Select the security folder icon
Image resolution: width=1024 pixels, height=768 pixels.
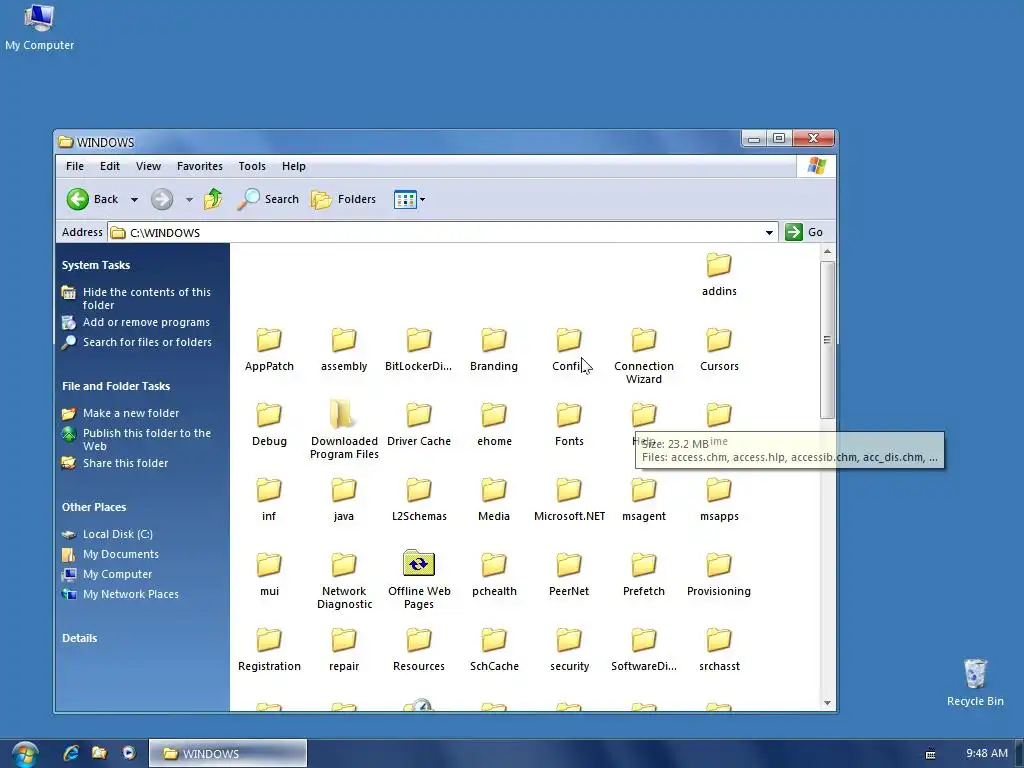point(569,641)
